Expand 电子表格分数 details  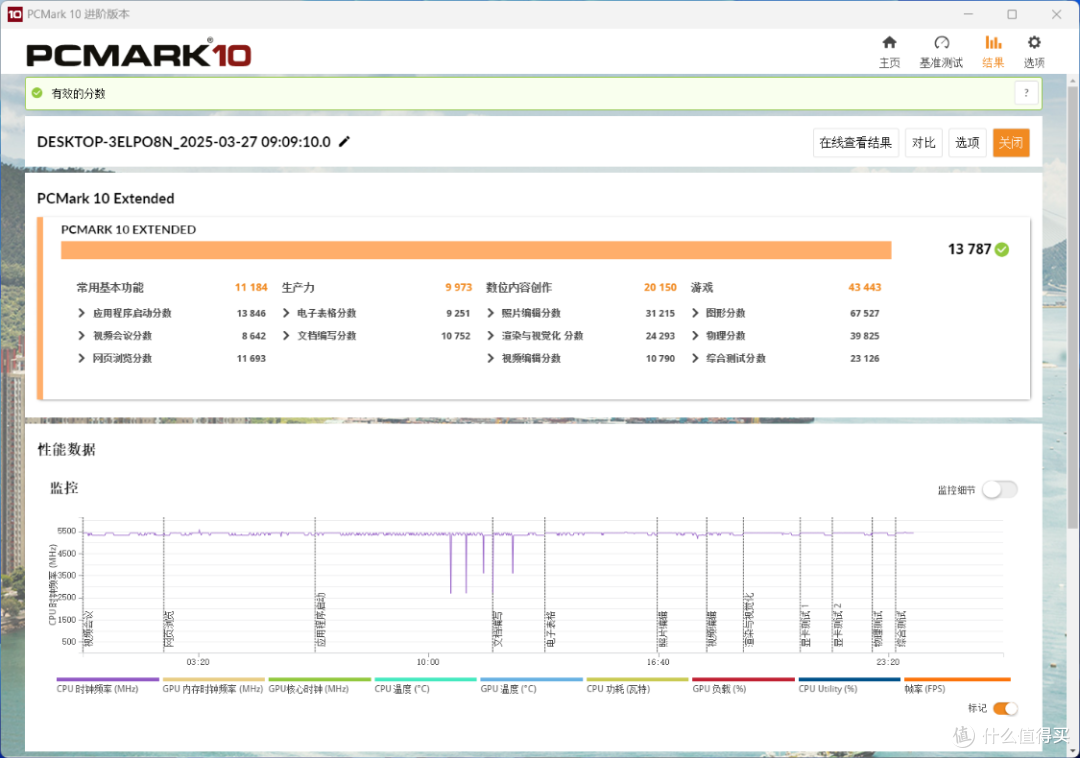click(x=286, y=313)
